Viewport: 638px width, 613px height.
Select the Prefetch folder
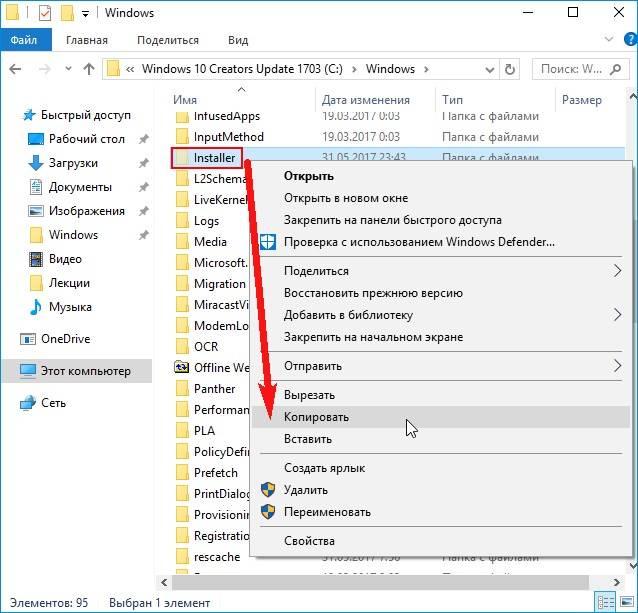click(216, 473)
